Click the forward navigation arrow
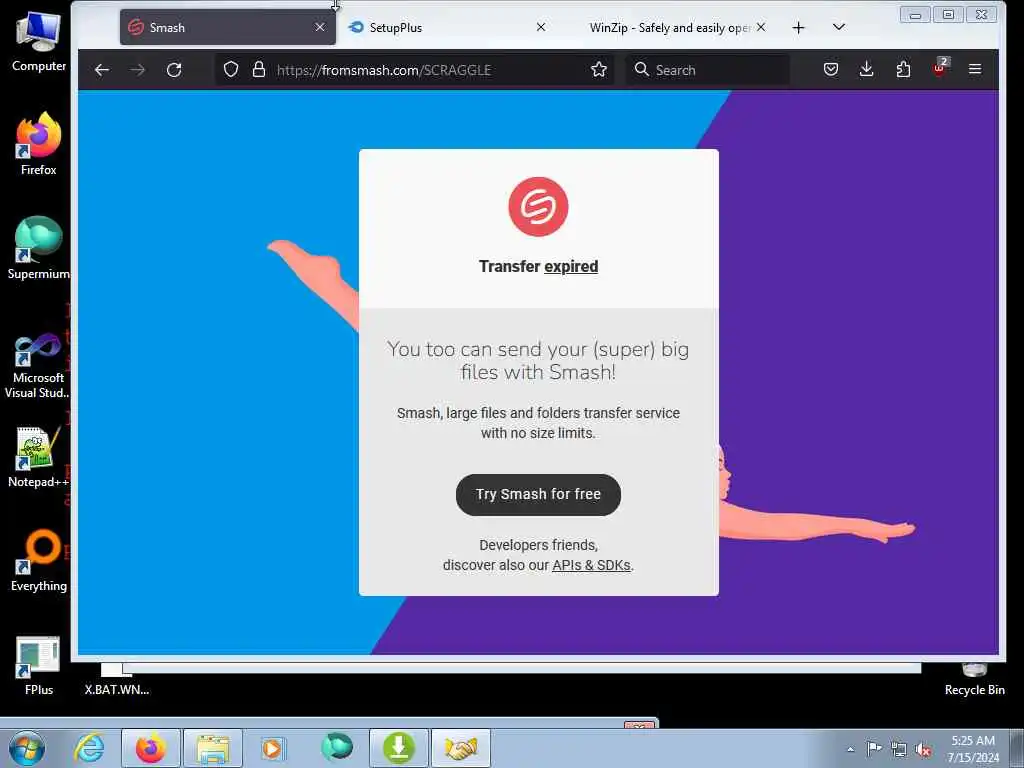The height and width of the screenshot is (768, 1024). (x=138, y=70)
